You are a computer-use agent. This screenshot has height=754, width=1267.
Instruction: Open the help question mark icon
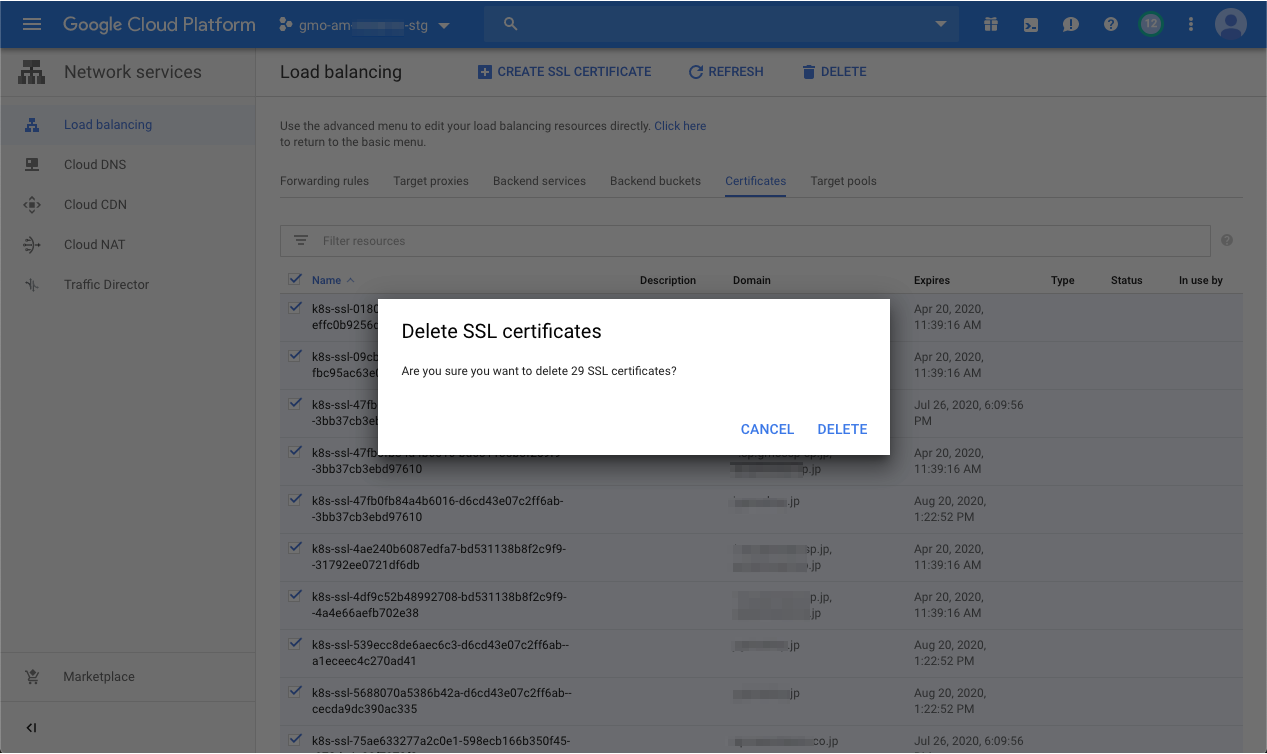point(1110,24)
